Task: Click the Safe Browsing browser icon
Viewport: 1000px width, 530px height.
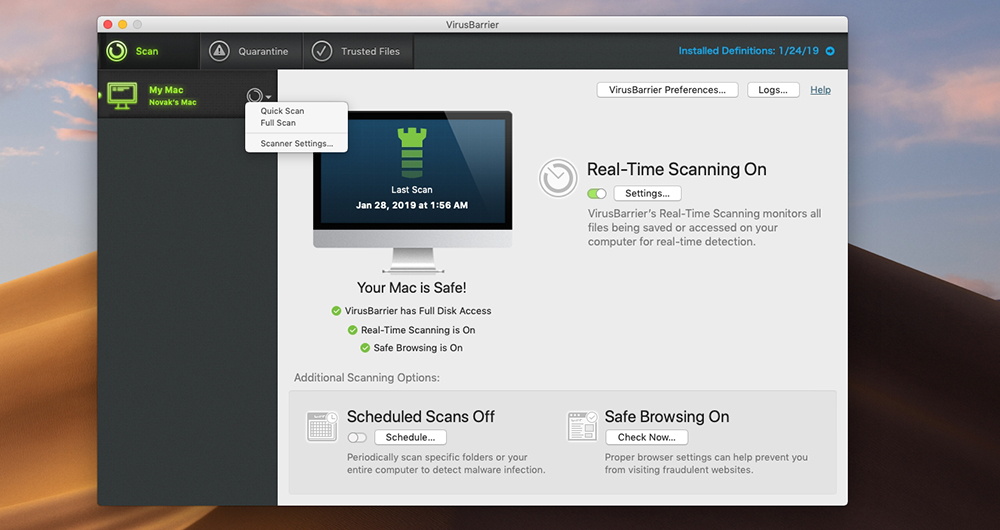Action: point(582,426)
